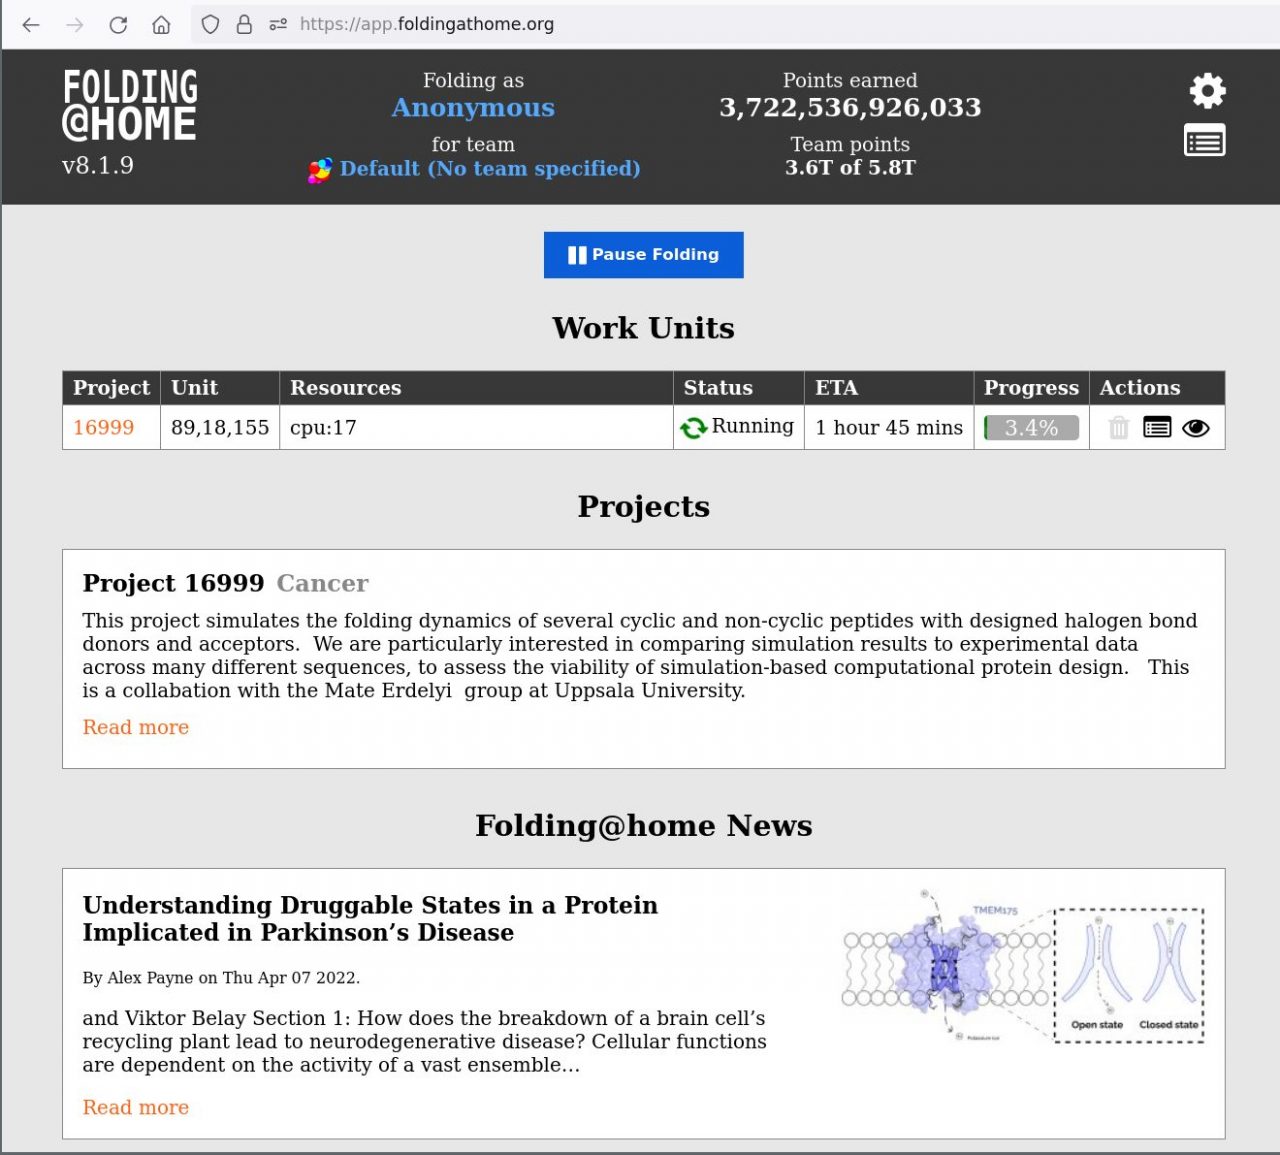Click the Cancer category label of Project 16999
The image size is (1280, 1155).
322,583
